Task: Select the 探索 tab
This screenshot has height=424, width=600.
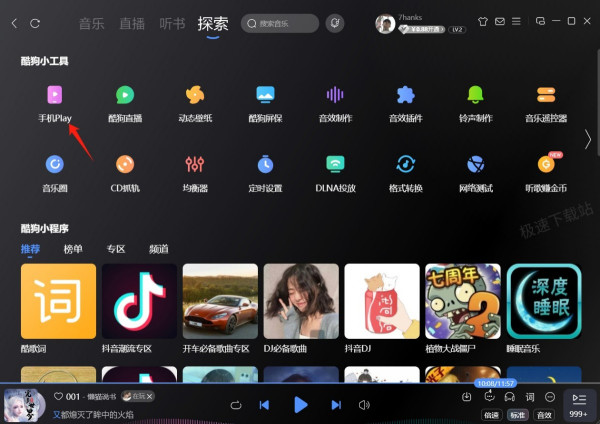Action: click(213, 24)
